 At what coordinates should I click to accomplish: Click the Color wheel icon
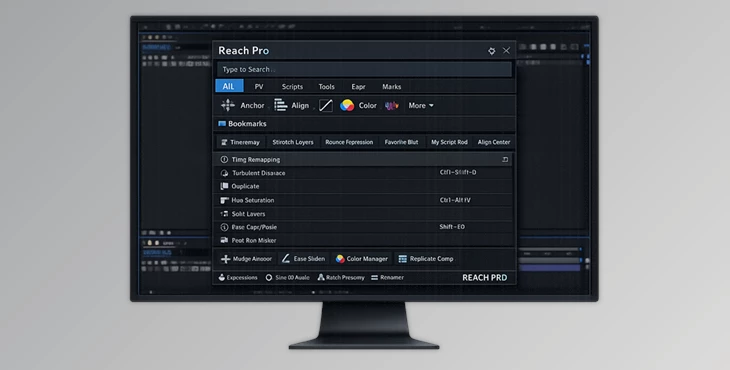pos(347,105)
